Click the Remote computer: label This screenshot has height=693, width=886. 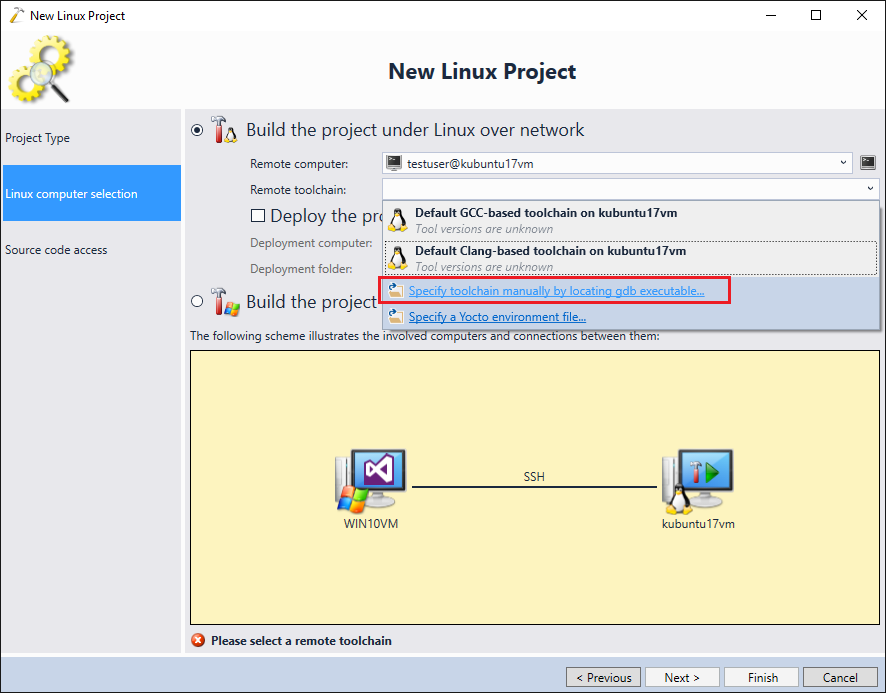299,164
